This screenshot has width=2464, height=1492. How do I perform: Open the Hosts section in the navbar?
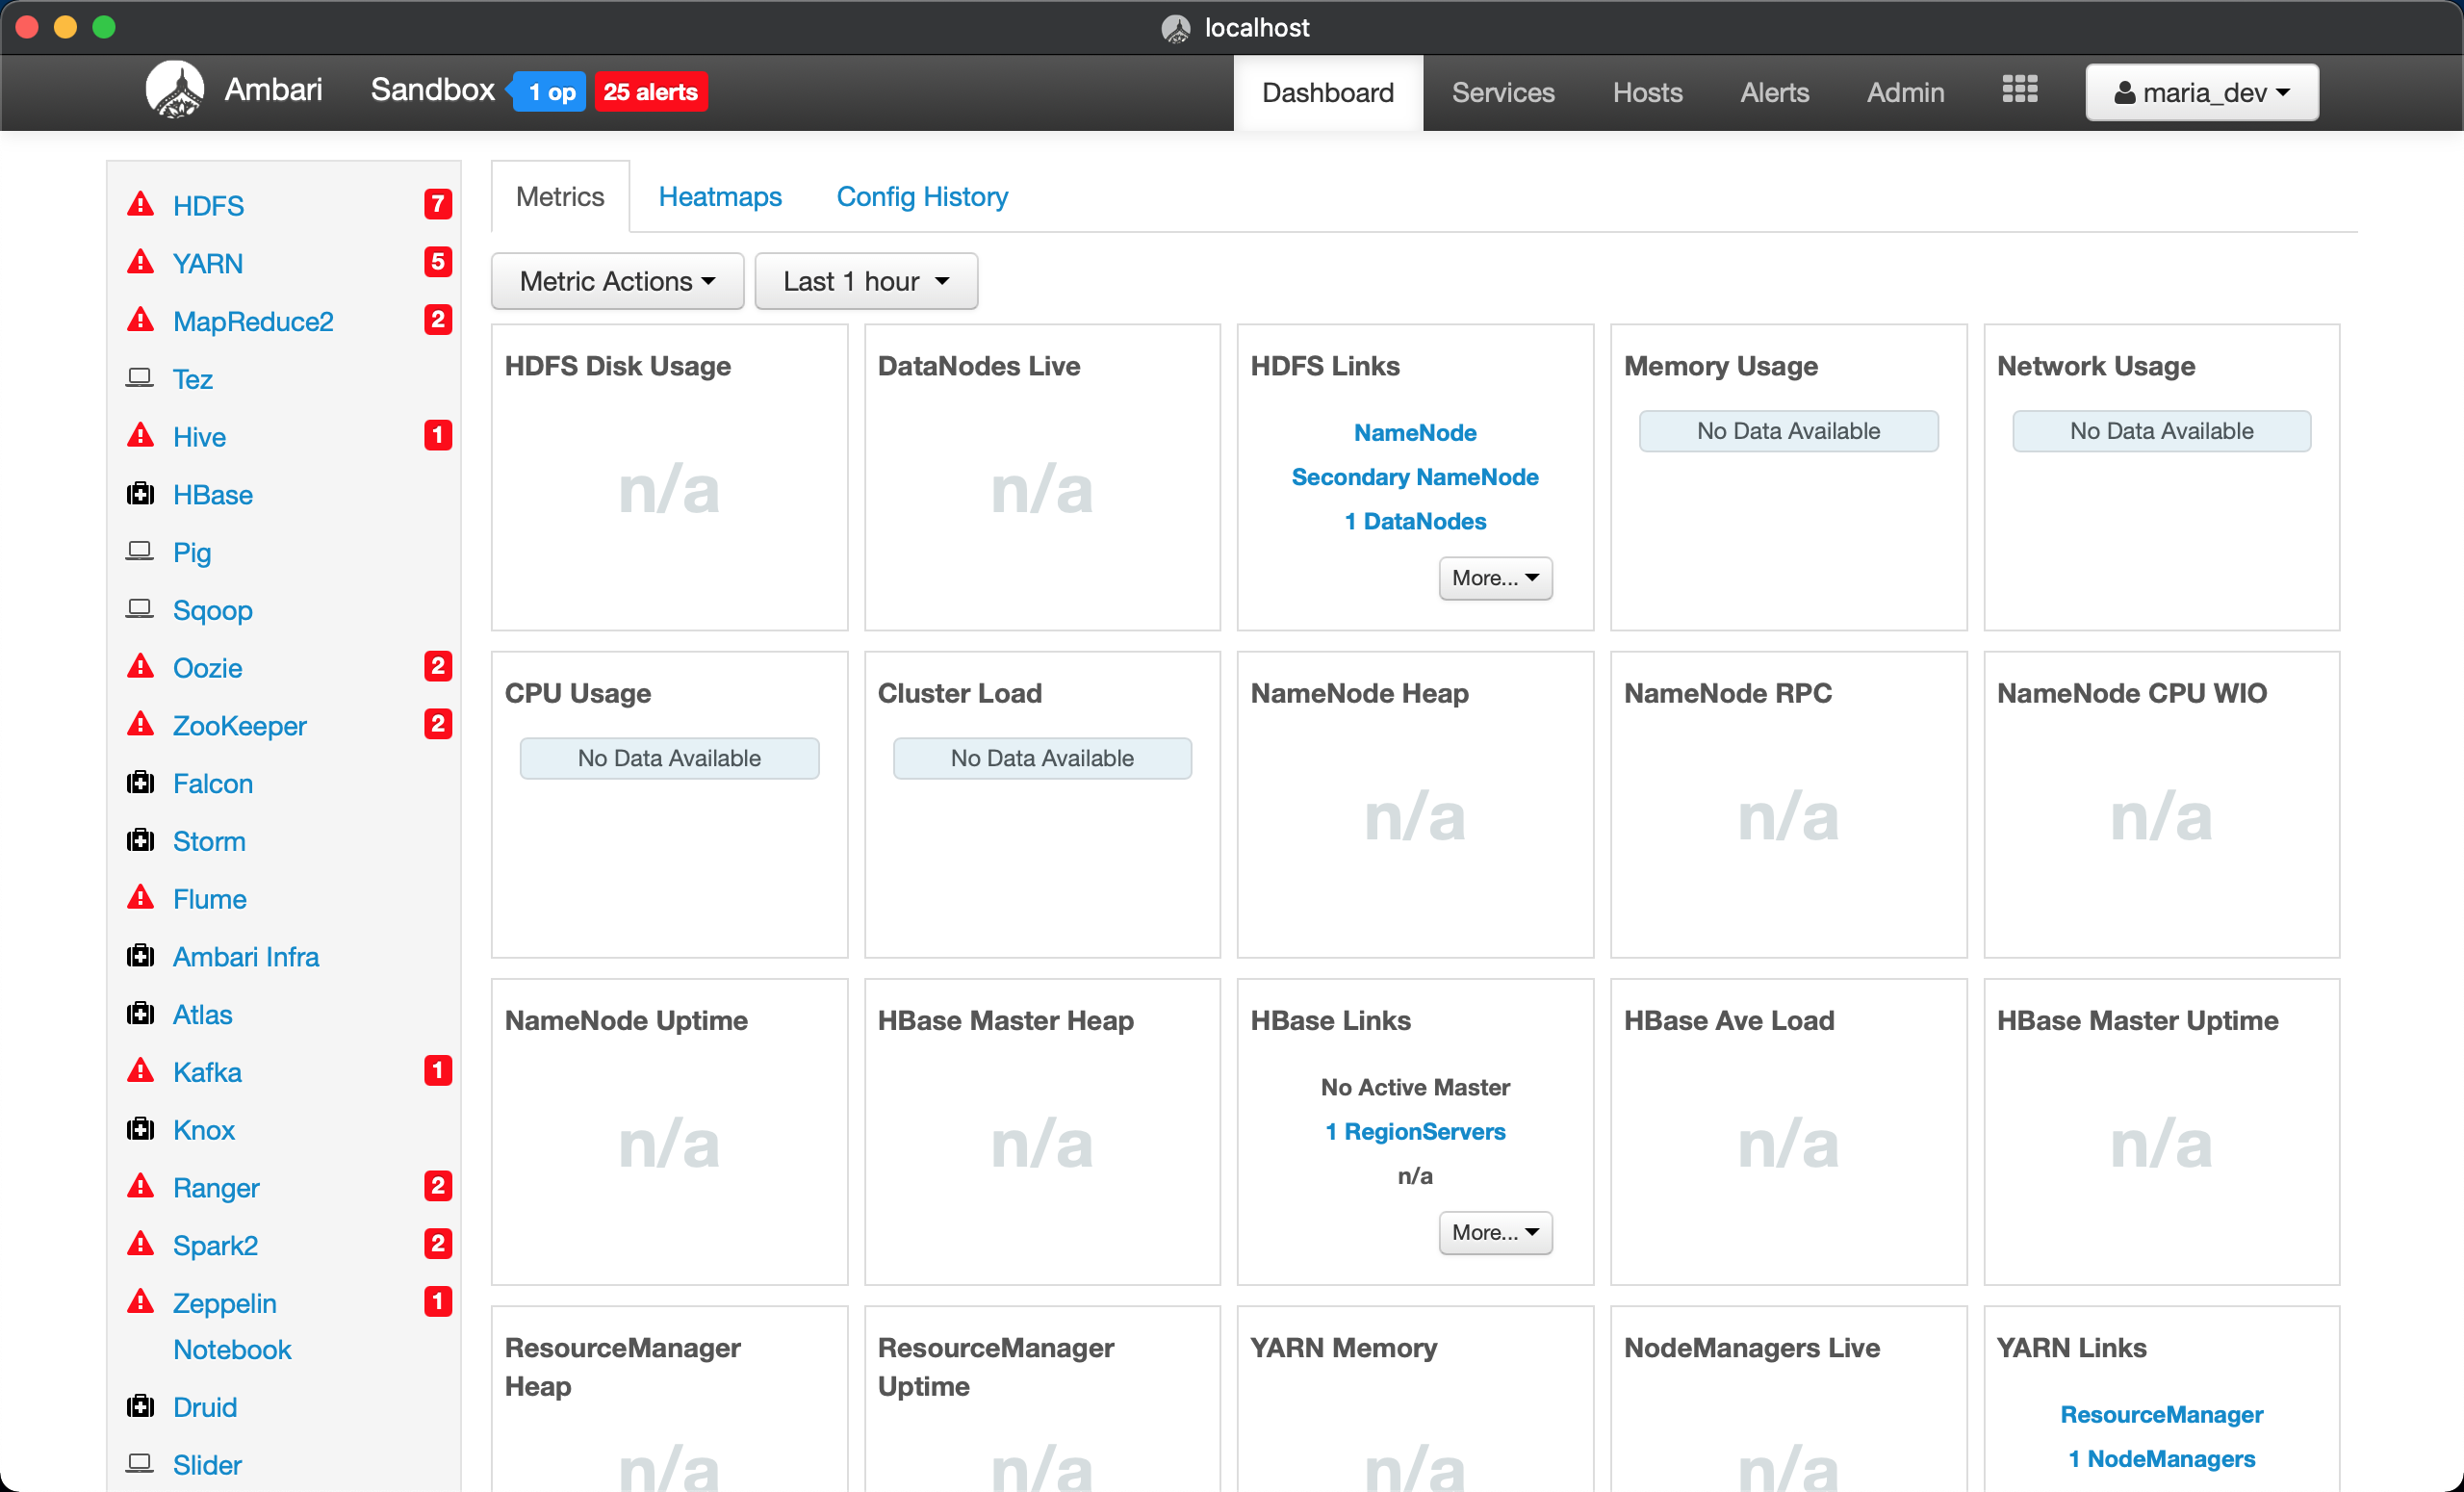pos(1647,92)
